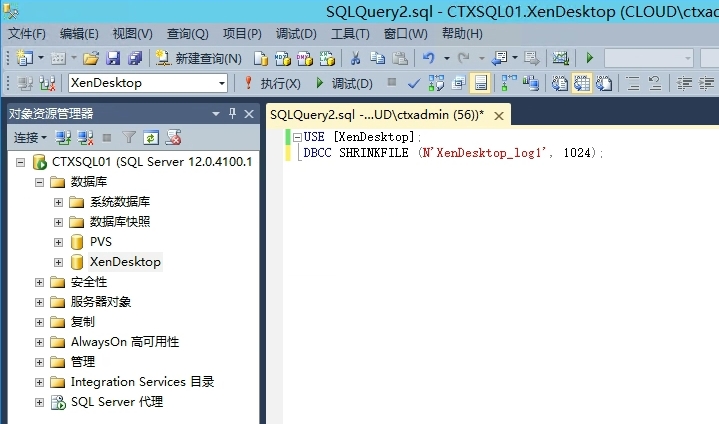The height and width of the screenshot is (424, 719).
Task: Click the Save file icon
Action: coord(112,58)
